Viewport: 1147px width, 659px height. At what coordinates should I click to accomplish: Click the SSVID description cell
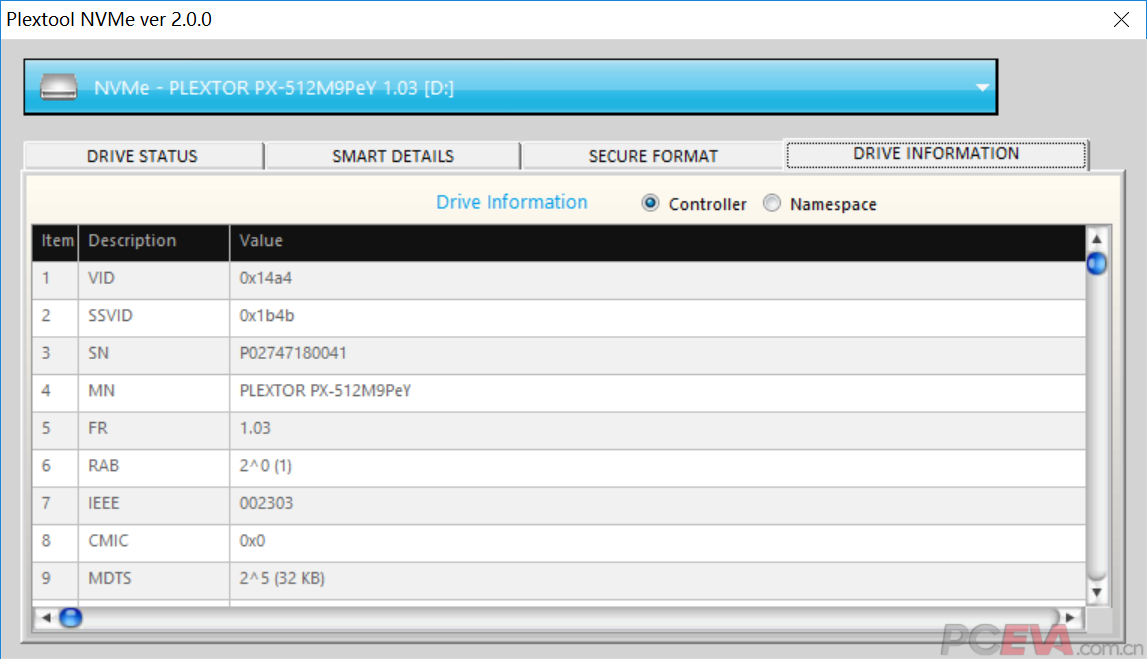[x=154, y=316]
